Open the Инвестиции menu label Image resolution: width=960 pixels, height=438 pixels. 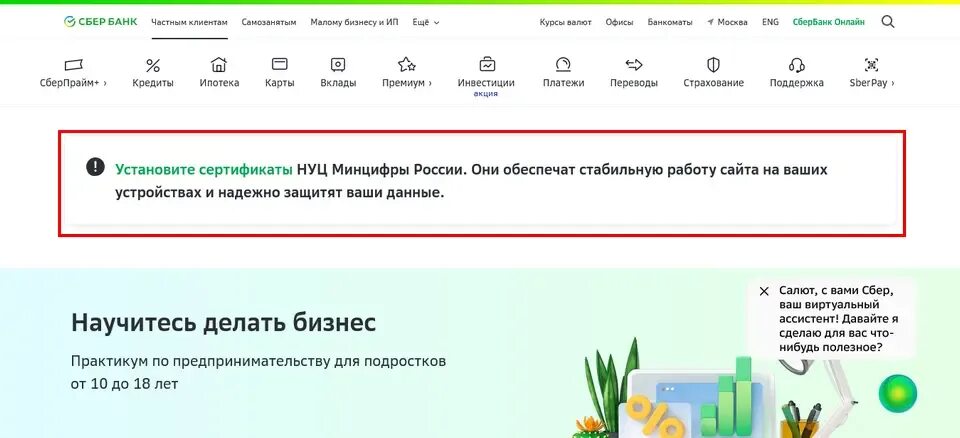click(x=486, y=83)
